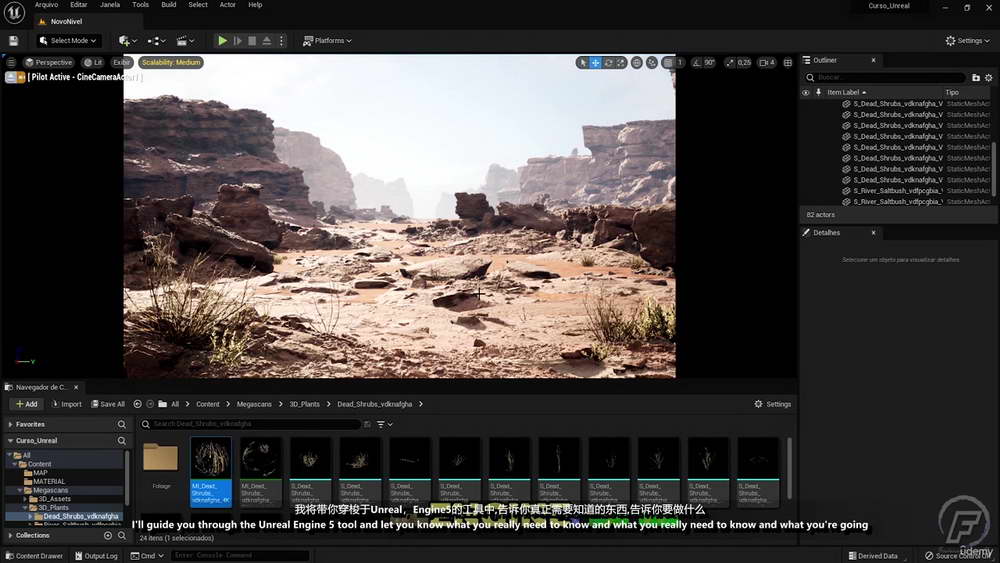This screenshot has width=1000, height=563.
Task: Go back in Content Browser history arrow
Action: [137, 404]
